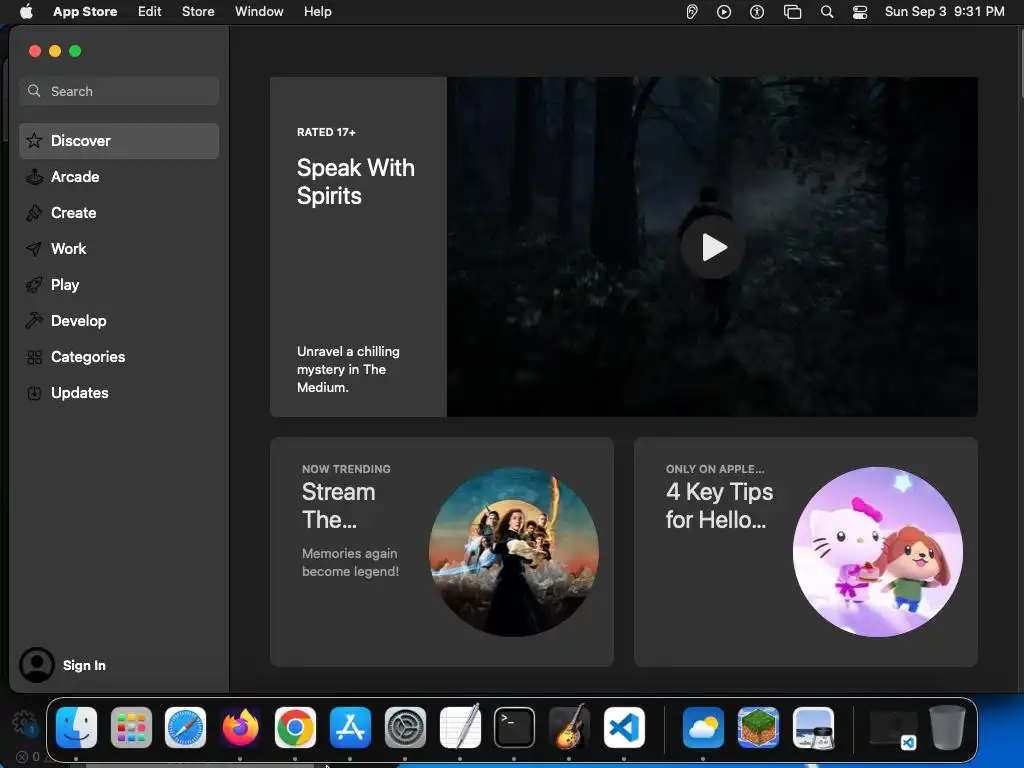Launch GarageBand from the Dock

pyautogui.click(x=569, y=727)
